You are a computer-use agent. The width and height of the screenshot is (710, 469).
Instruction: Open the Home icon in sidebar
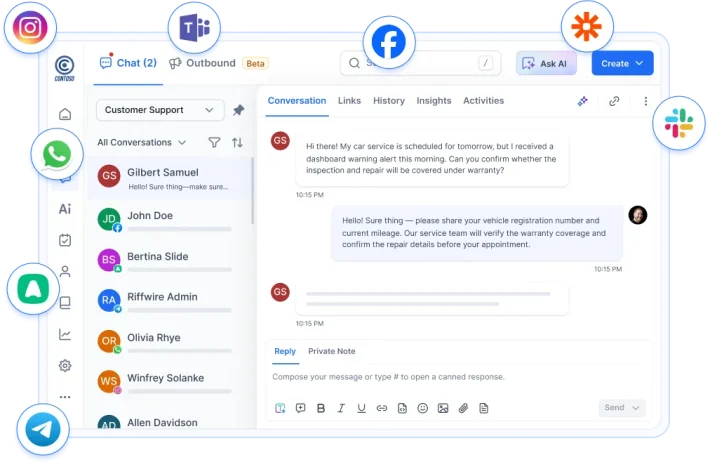coord(65,114)
